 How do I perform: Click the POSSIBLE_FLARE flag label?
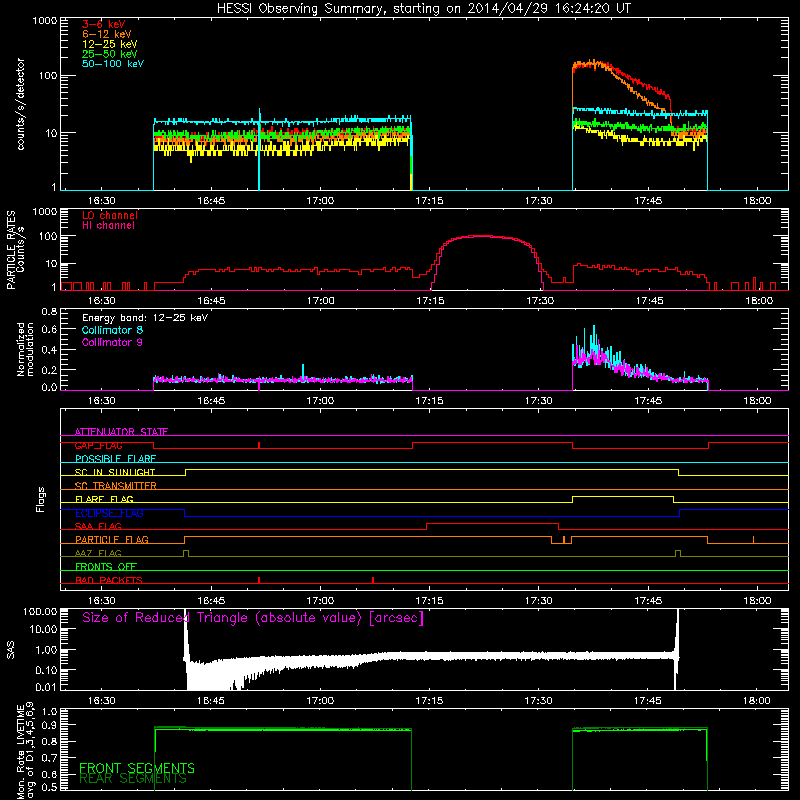click(115, 459)
